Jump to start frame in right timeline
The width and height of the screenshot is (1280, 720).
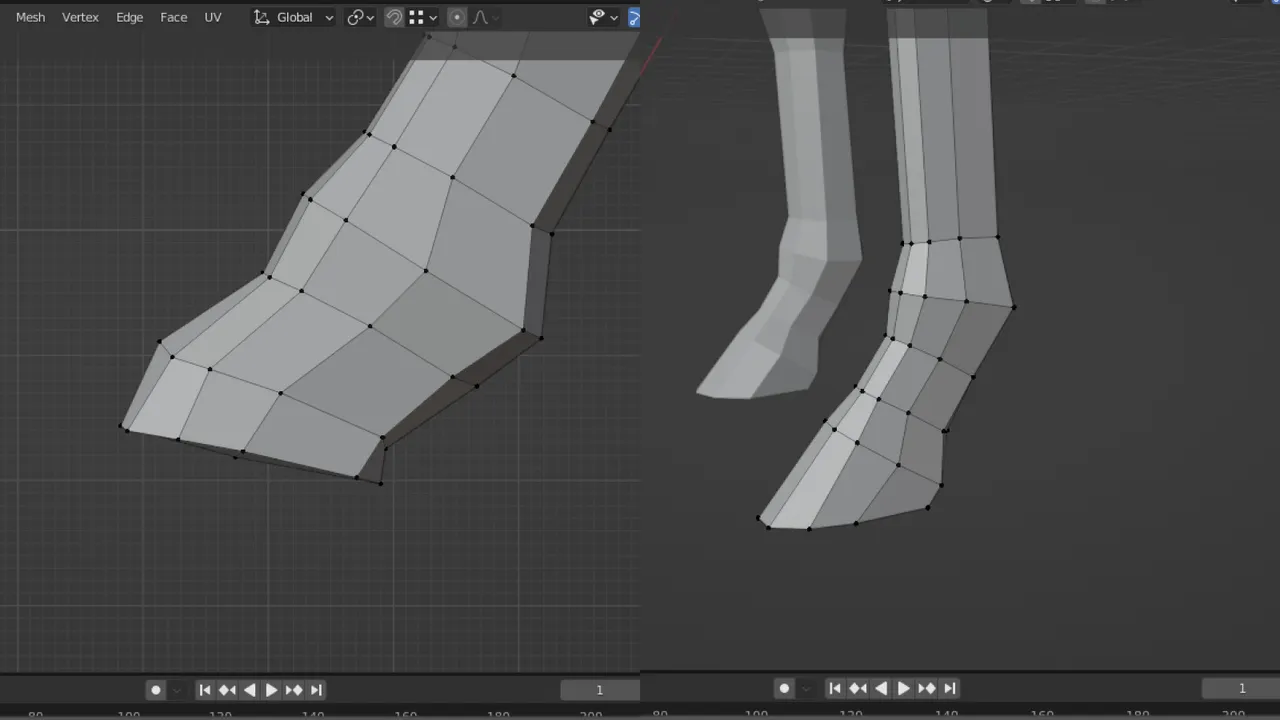coord(835,688)
